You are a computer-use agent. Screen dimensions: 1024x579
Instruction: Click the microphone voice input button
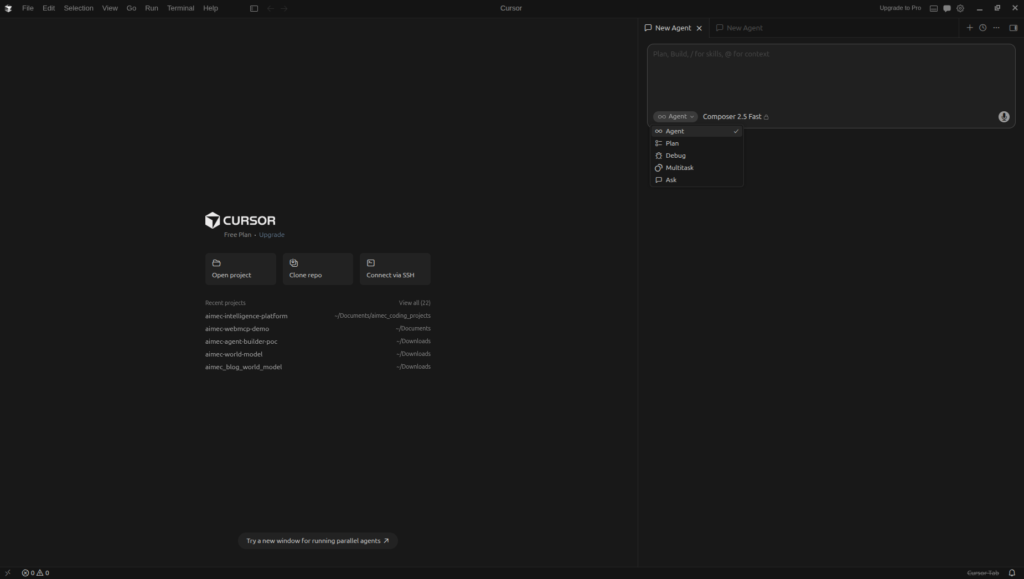click(x=1004, y=117)
